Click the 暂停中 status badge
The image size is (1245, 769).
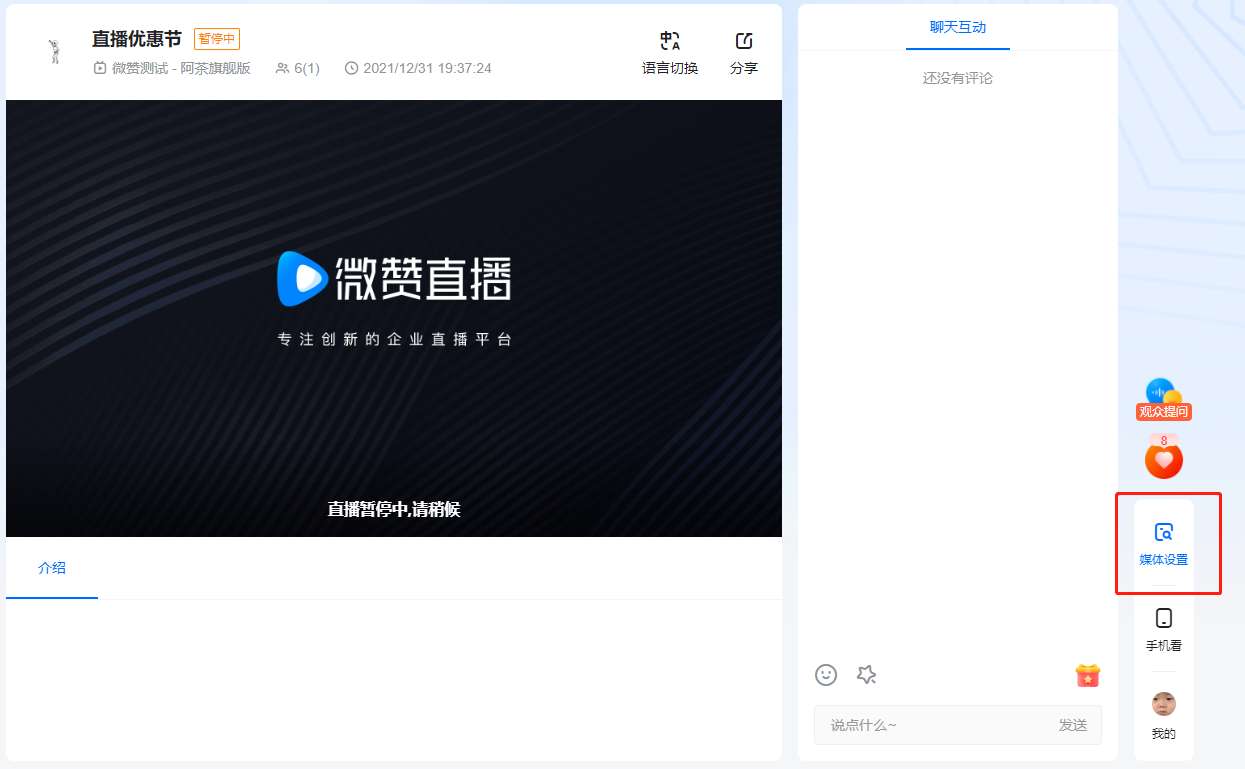click(217, 39)
